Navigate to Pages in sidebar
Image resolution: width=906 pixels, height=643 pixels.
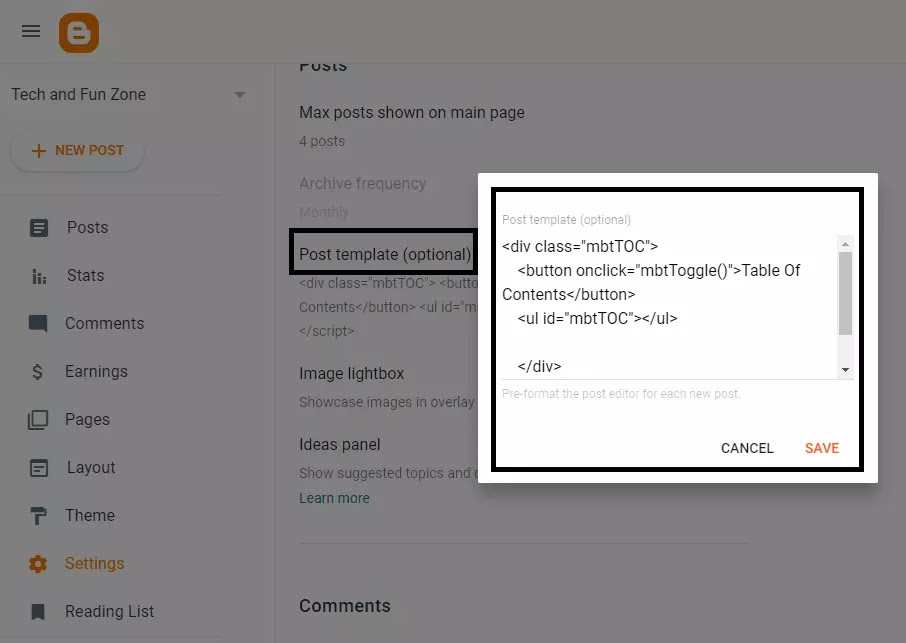tap(87, 419)
